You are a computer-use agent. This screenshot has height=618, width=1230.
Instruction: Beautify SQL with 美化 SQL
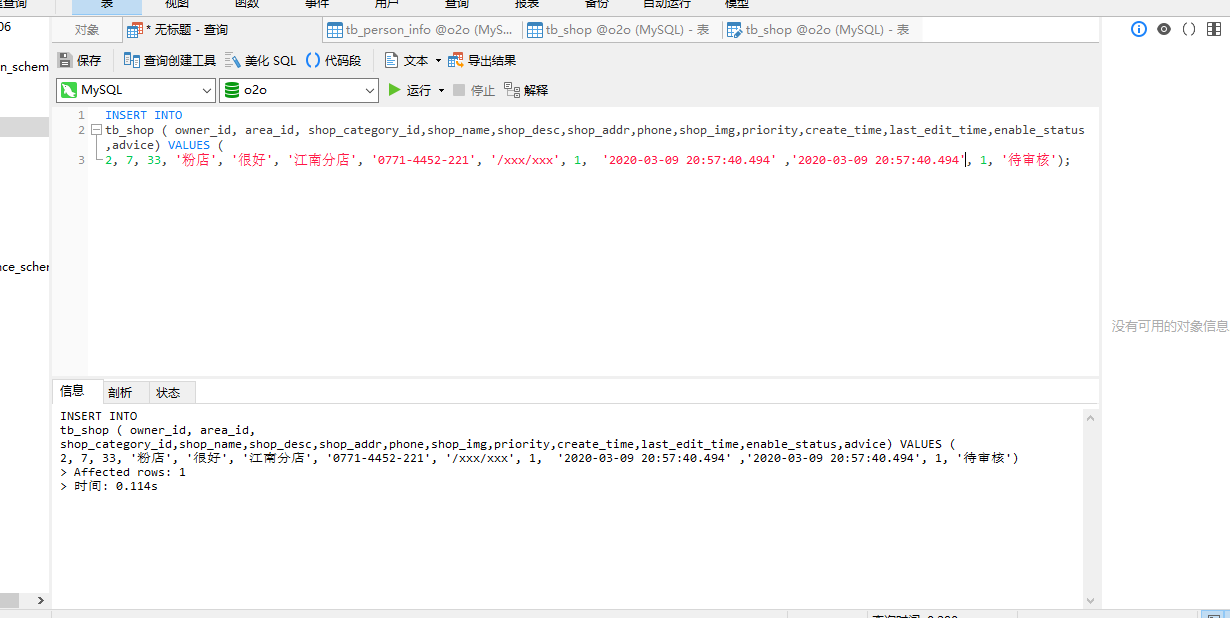(260, 60)
